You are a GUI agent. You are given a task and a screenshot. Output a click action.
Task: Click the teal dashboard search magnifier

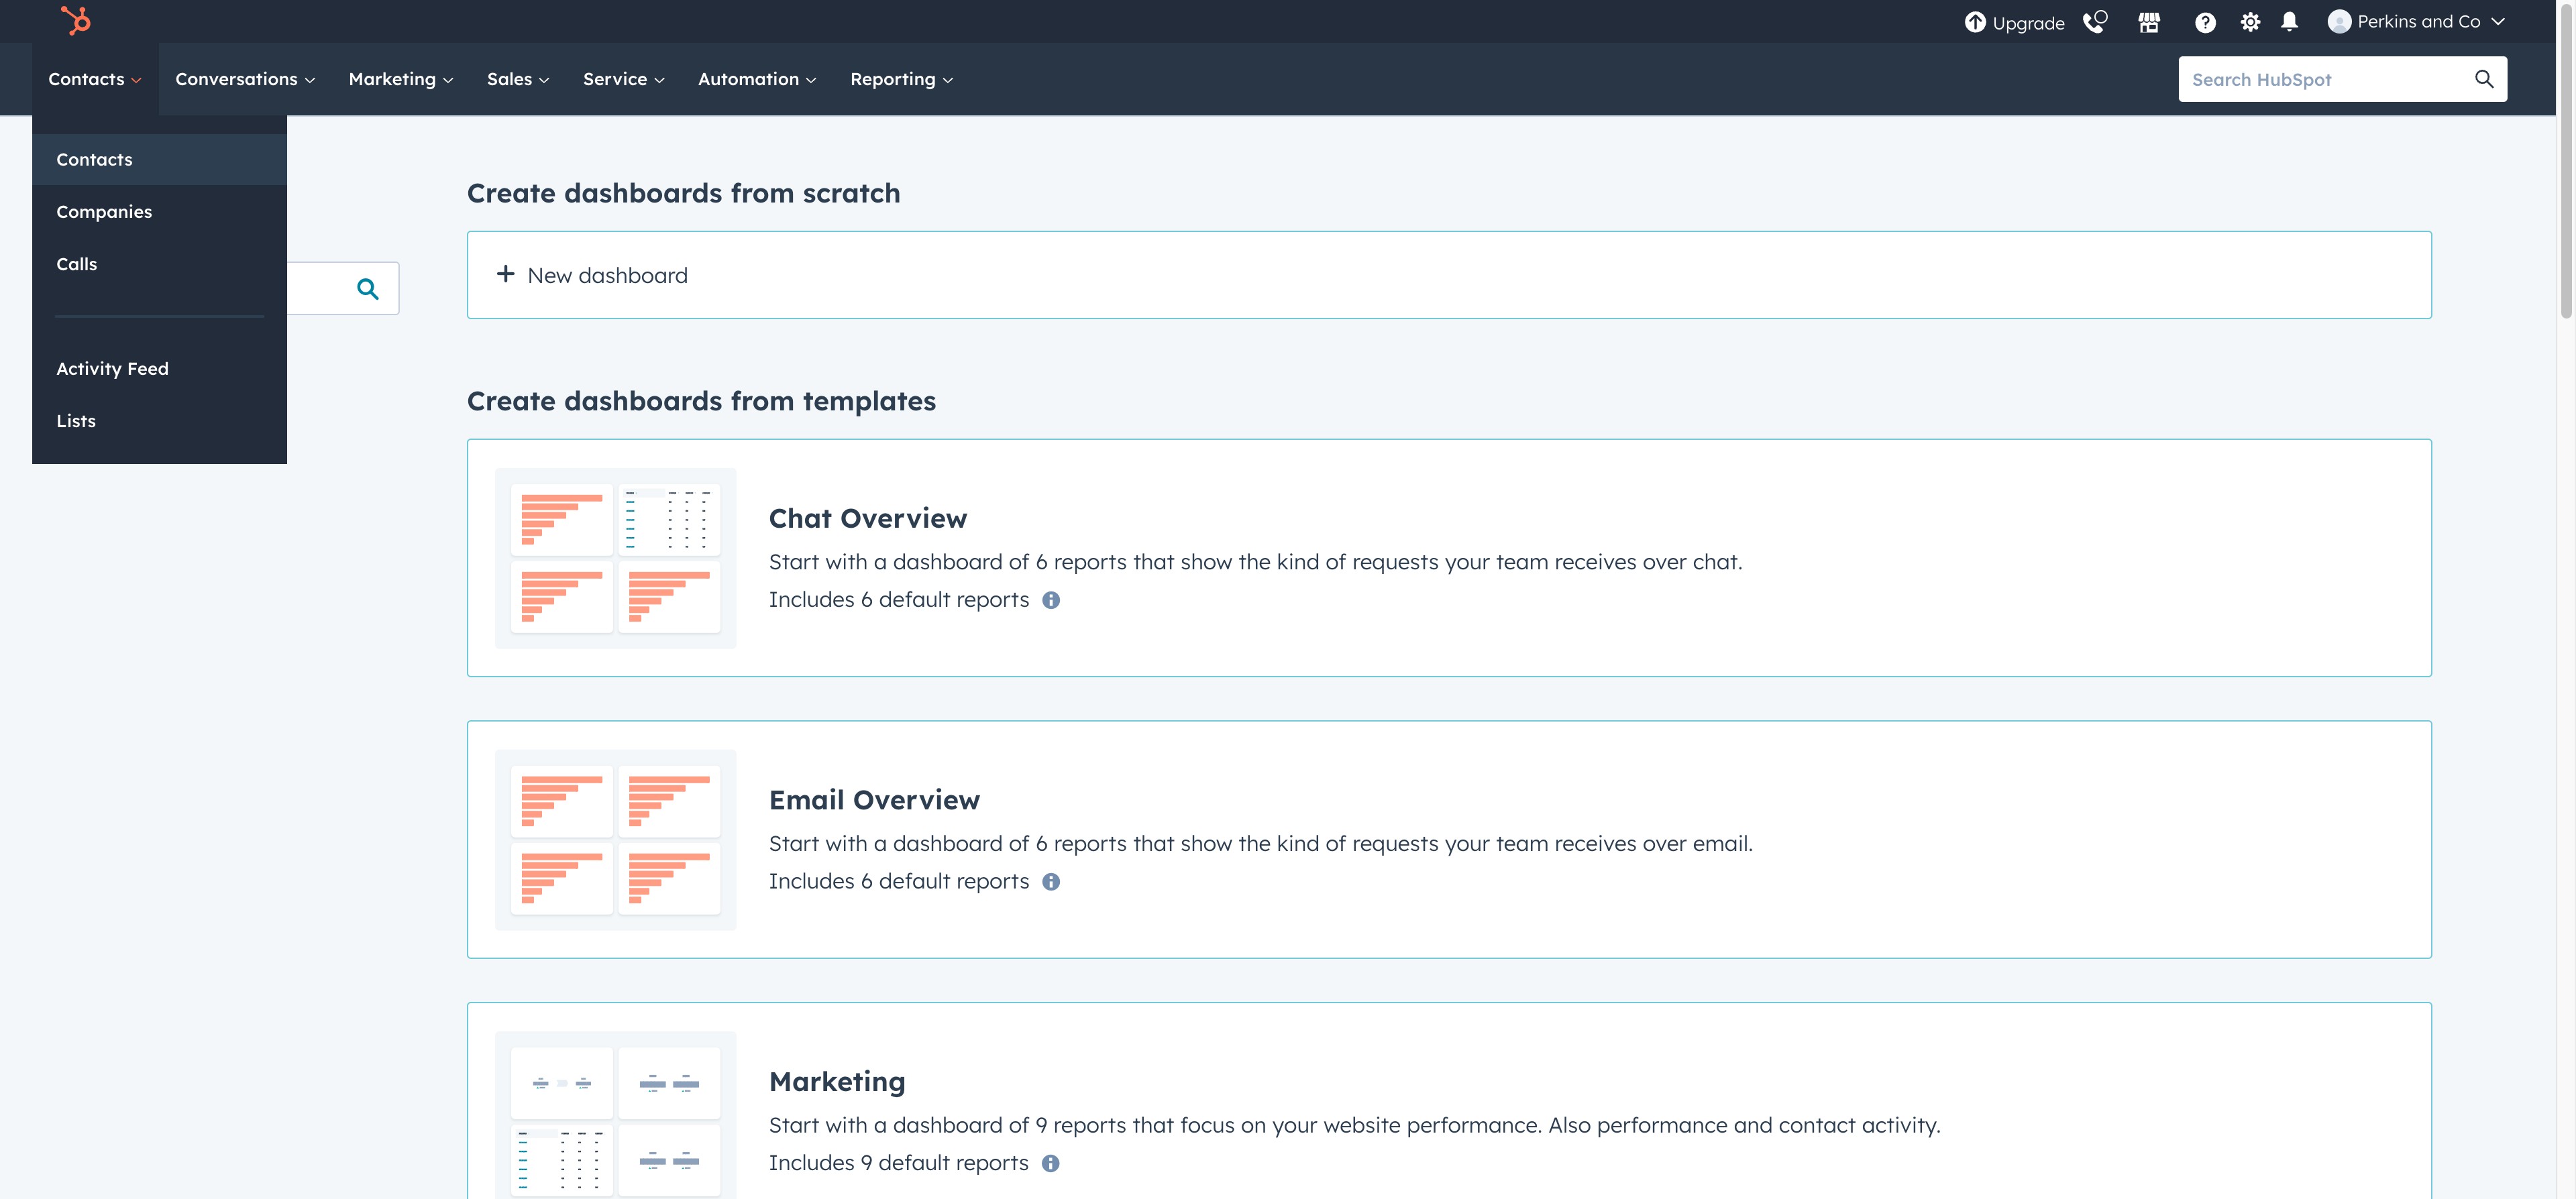tap(367, 289)
